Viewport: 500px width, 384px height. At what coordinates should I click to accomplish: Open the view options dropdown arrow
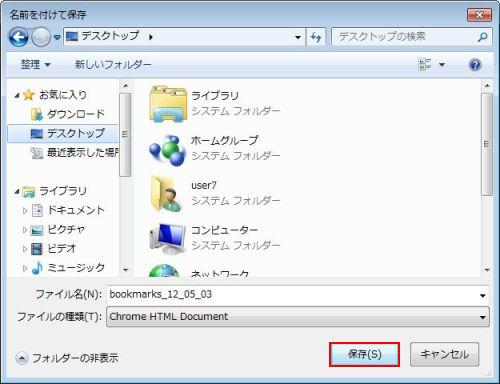pyautogui.click(x=442, y=65)
